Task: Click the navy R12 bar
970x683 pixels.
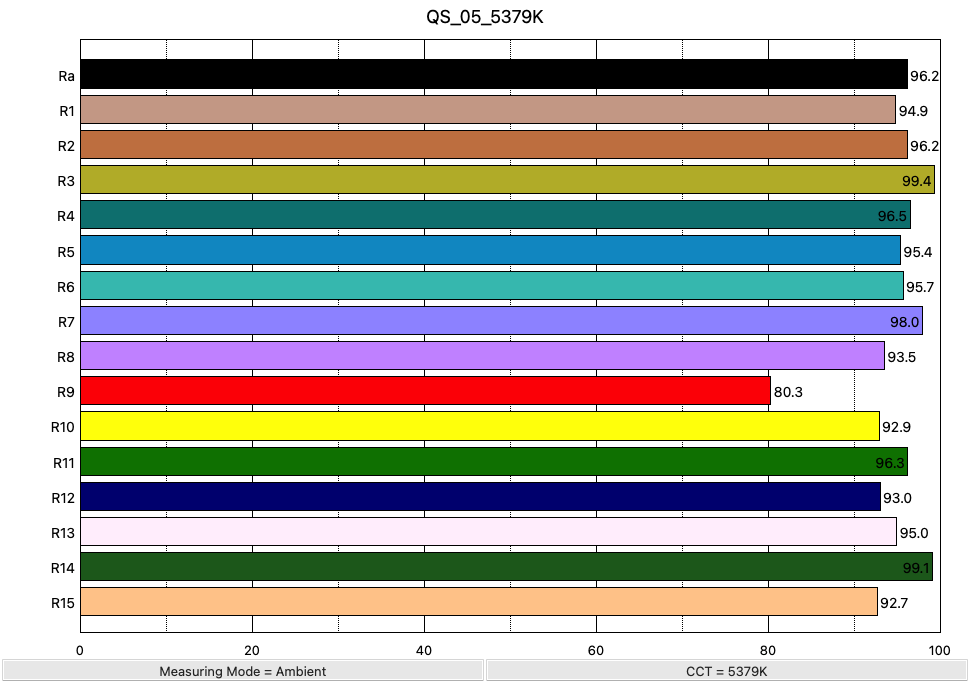Action: pyautogui.click(x=481, y=497)
